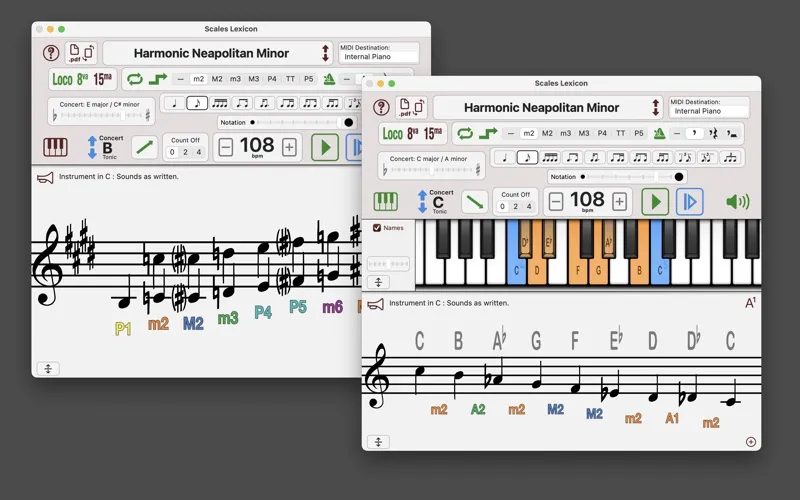Toggle the Names checkbox beside the keyboard

pos(377,228)
